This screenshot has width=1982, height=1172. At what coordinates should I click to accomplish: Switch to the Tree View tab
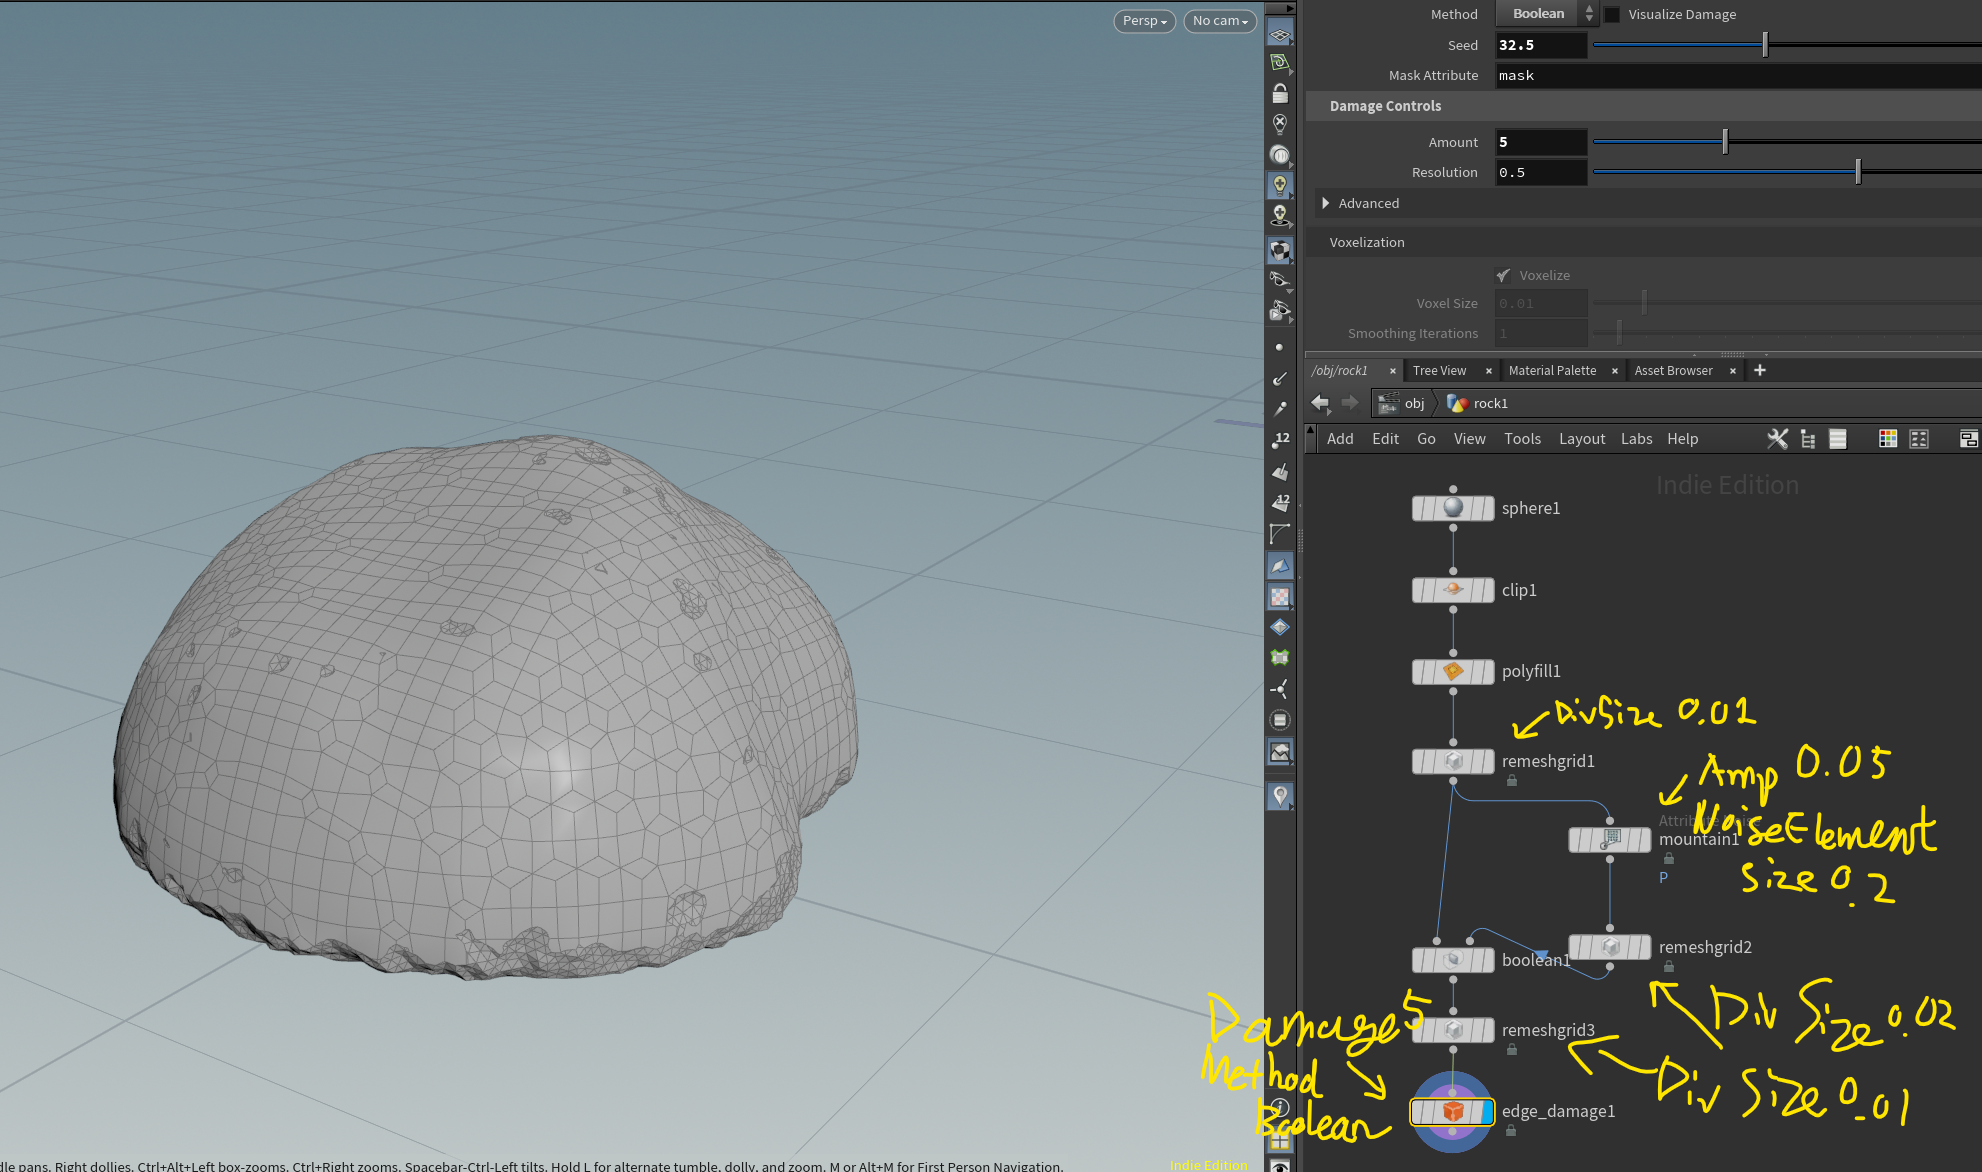(x=1439, y=371)
